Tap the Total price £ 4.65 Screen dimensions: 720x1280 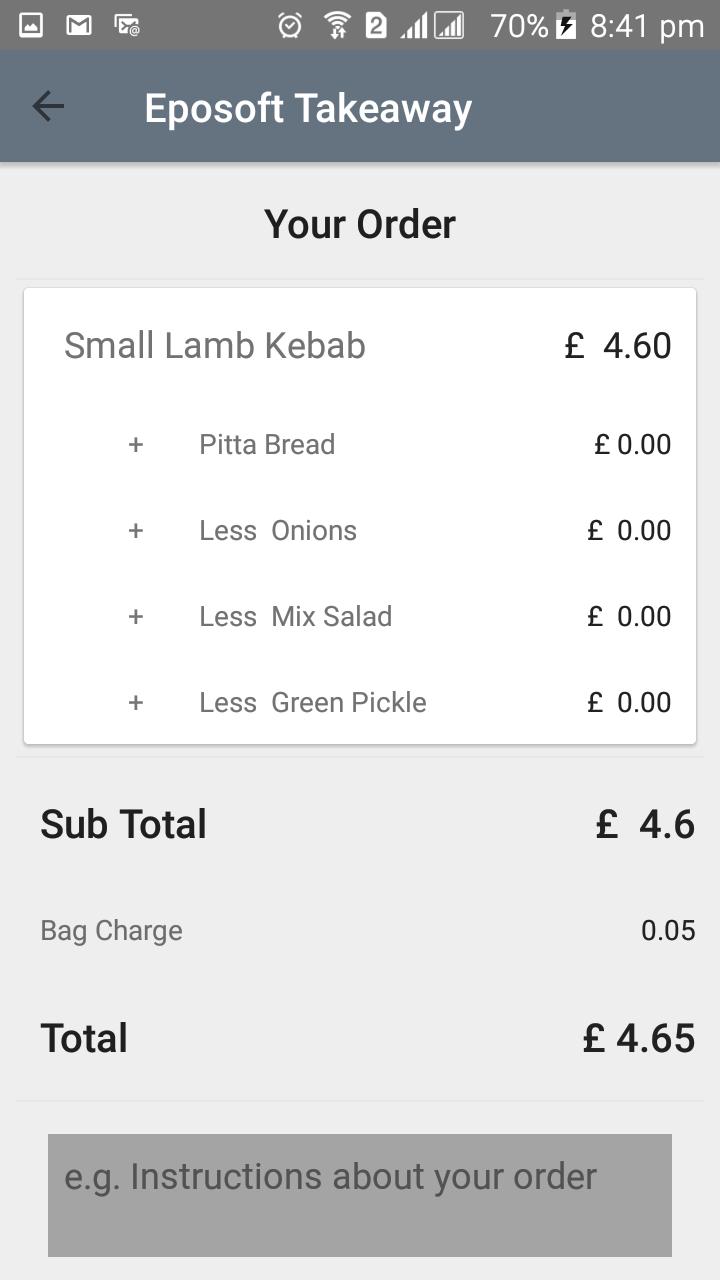(639, 1038)
